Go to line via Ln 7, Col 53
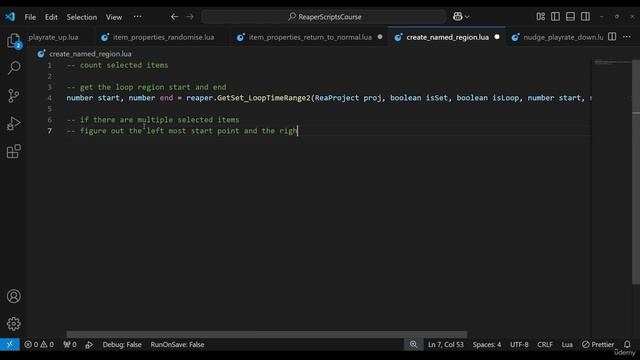This screenshot has width=640, height=360. (445, 344)
